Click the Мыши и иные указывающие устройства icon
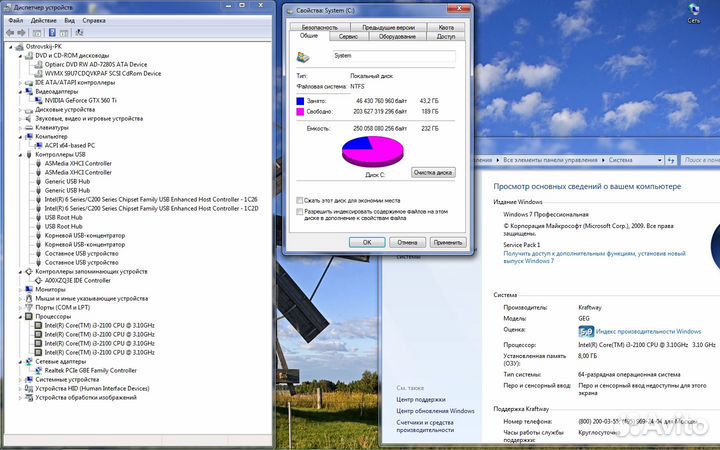This screenshot has height=450, width=720. (x=29, y=298)
